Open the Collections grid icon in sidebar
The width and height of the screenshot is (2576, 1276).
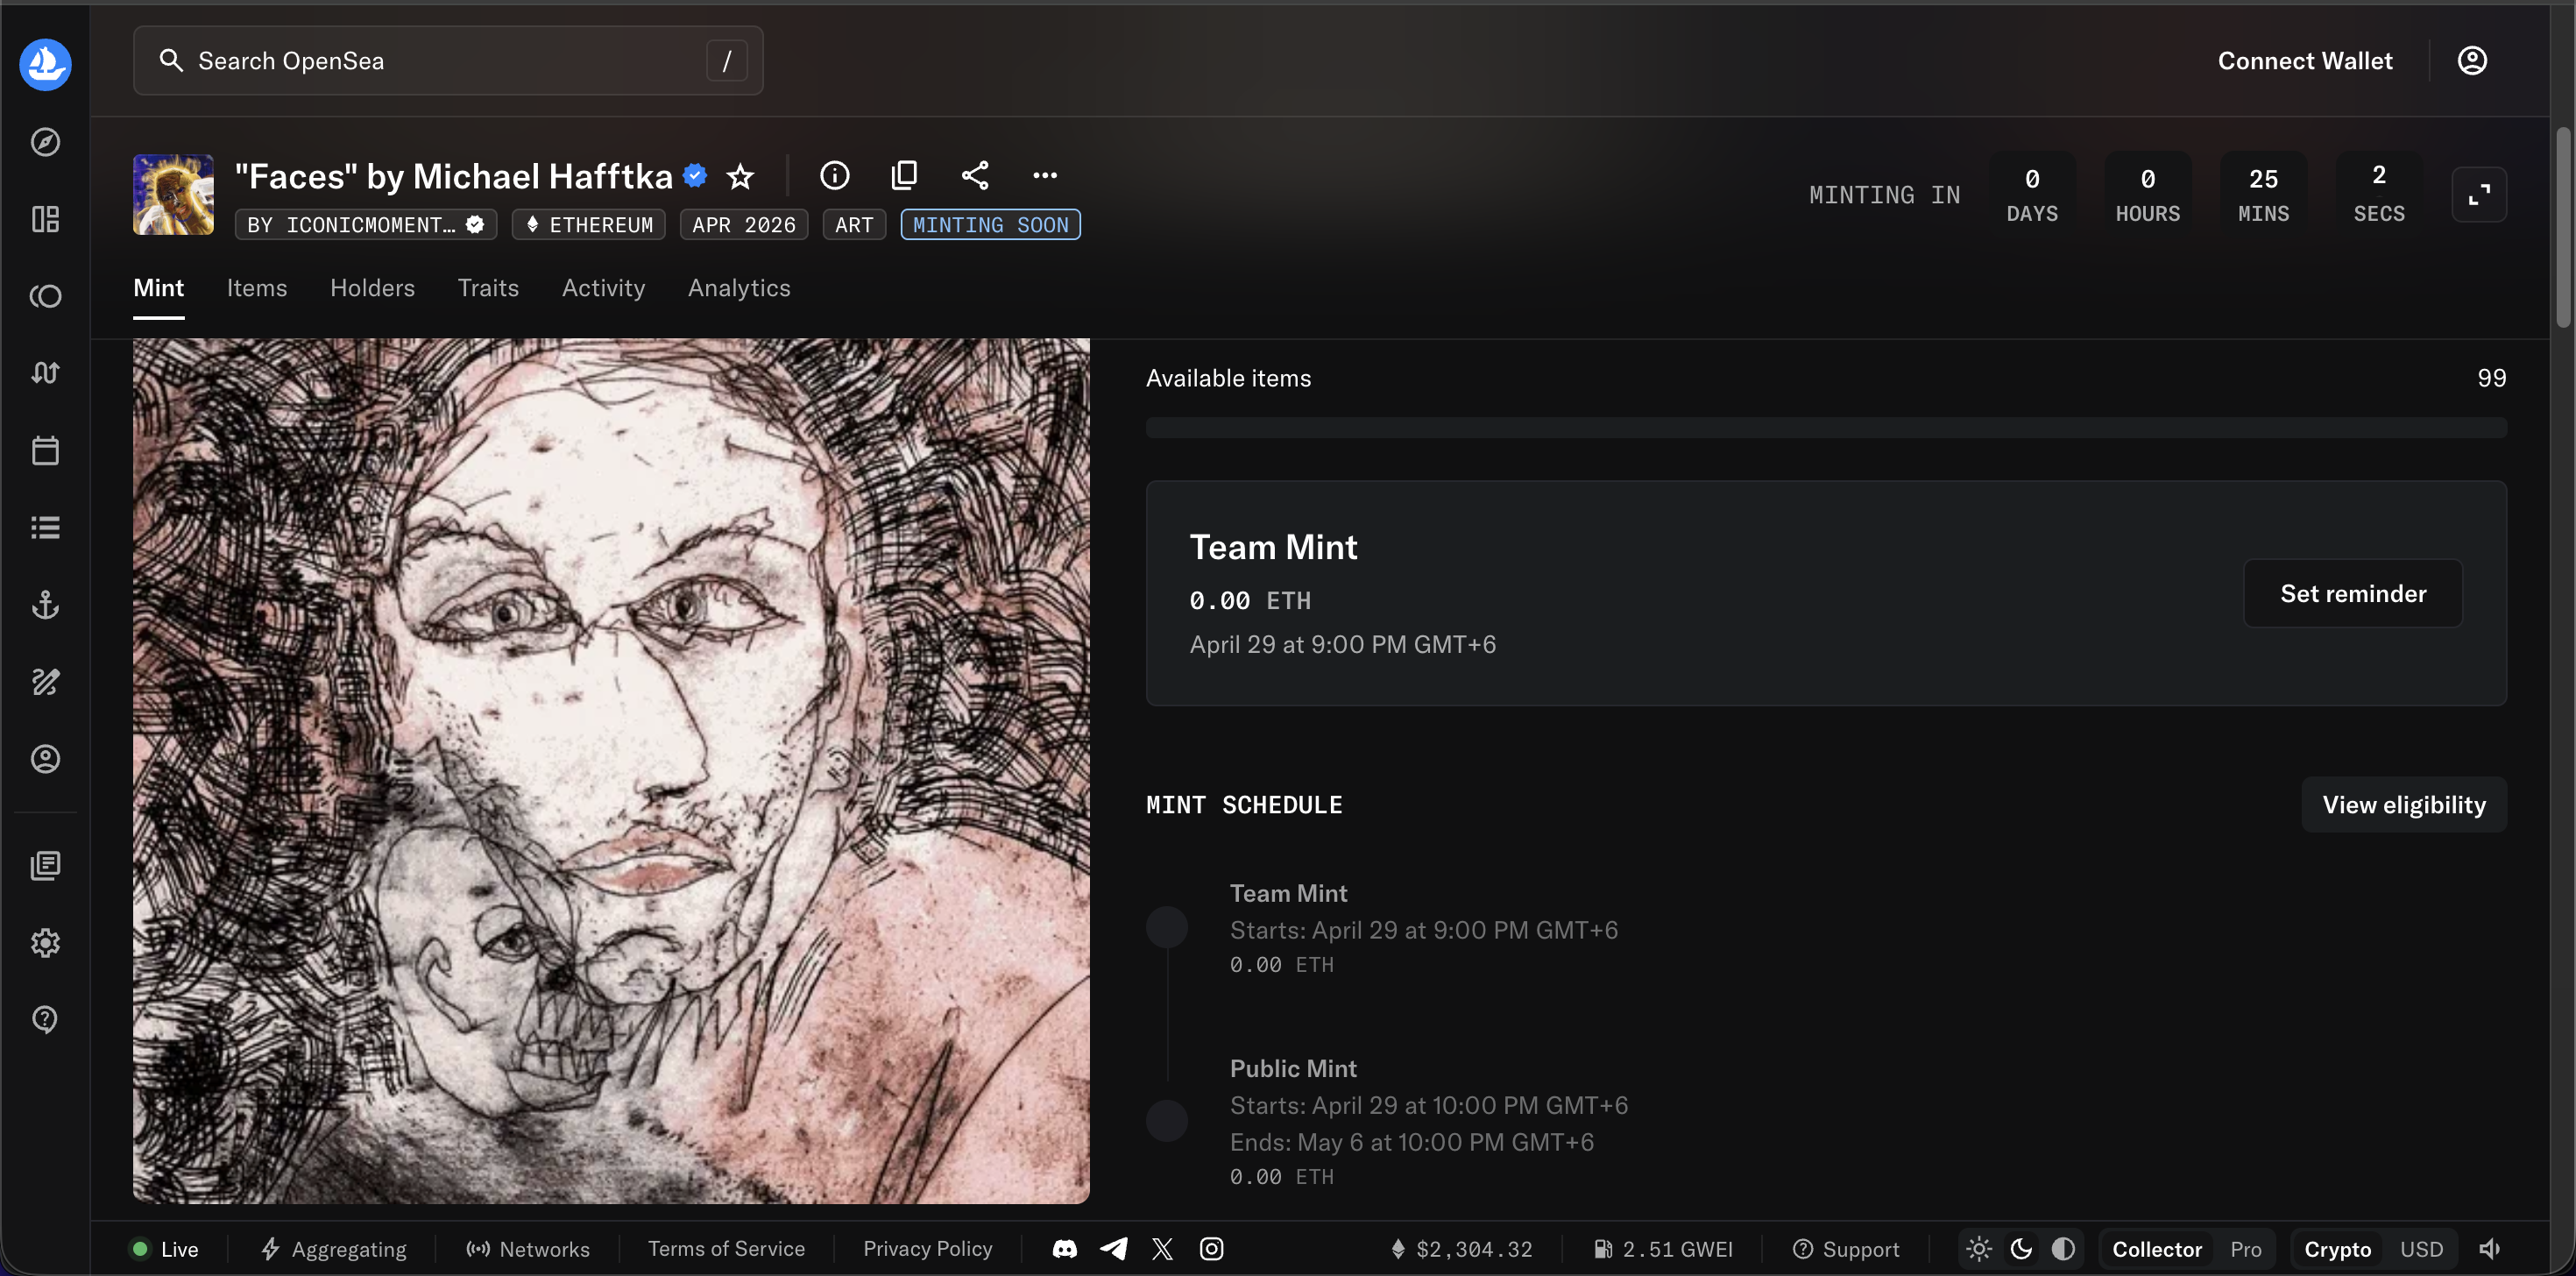point(45,219)
